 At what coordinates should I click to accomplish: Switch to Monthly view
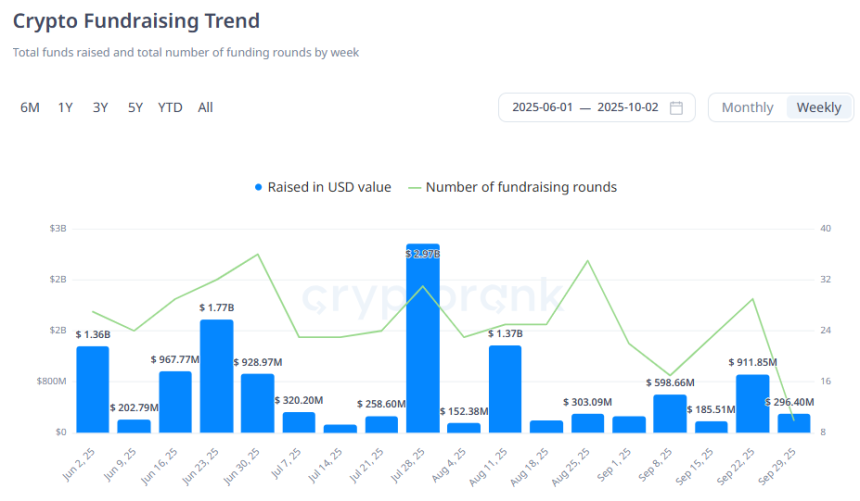(x=747, y=108)
